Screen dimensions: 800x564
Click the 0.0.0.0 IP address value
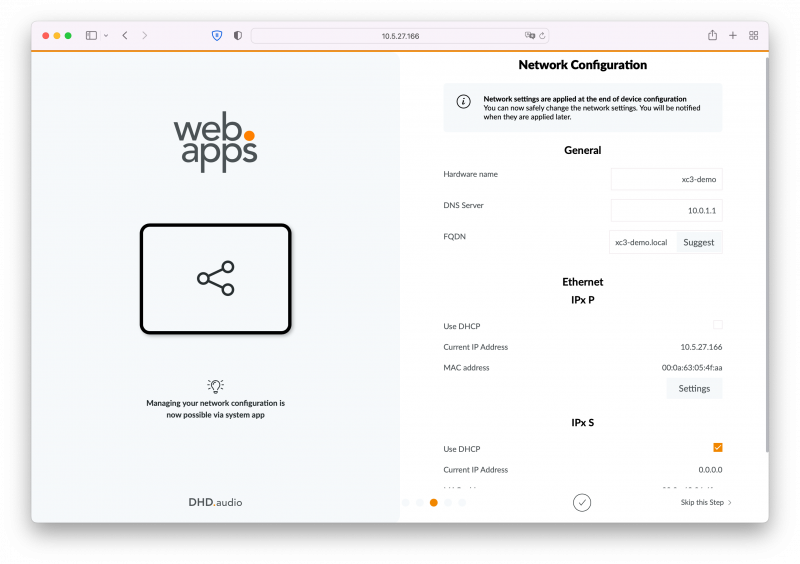pyautogui.click(x=710, y=470)
